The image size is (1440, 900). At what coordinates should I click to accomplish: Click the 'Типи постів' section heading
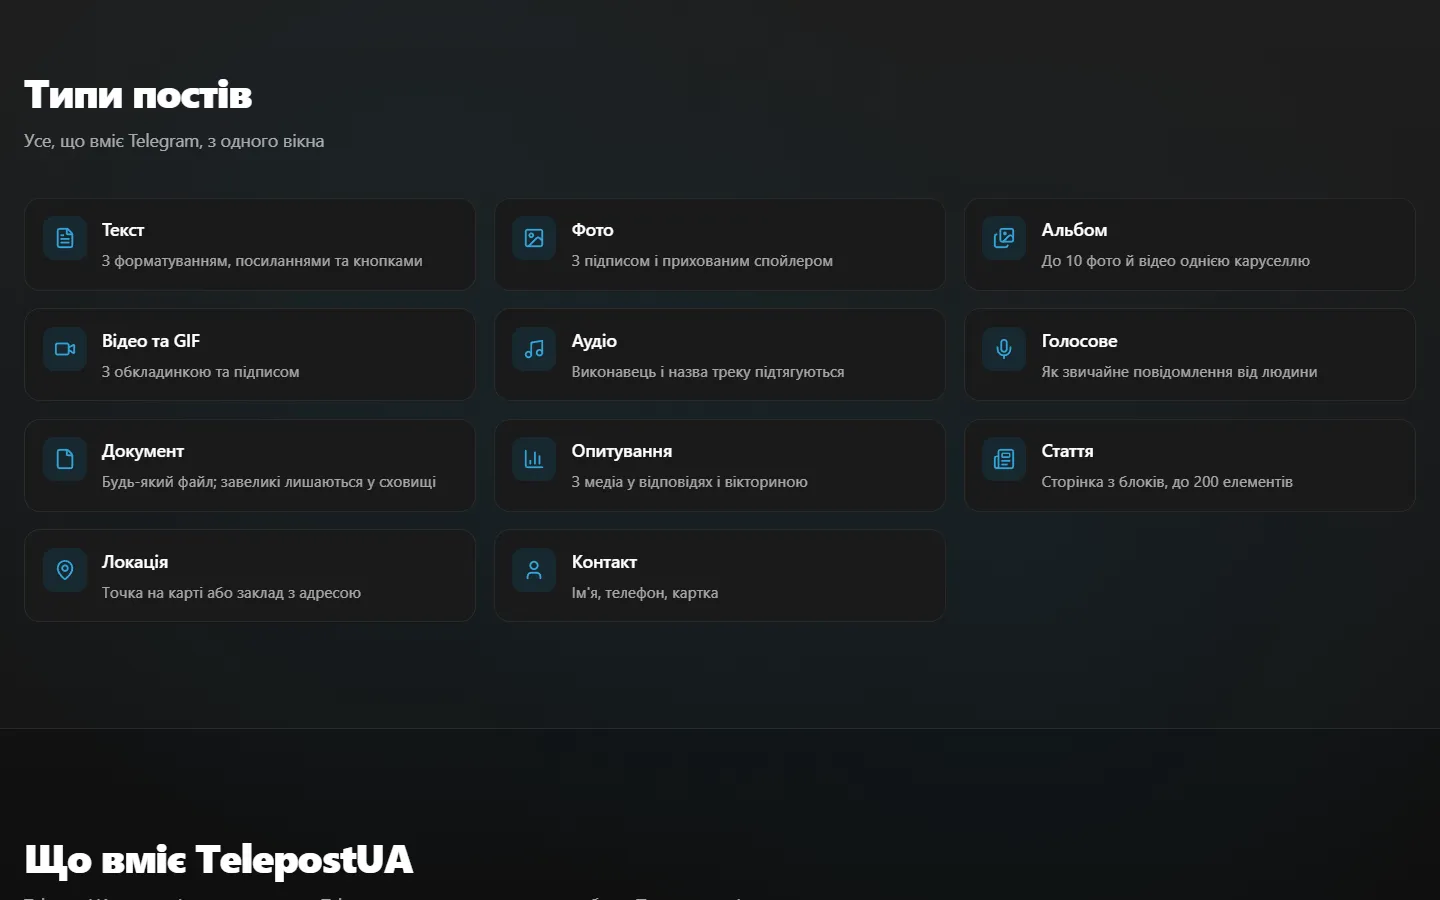tap(138, 95)
